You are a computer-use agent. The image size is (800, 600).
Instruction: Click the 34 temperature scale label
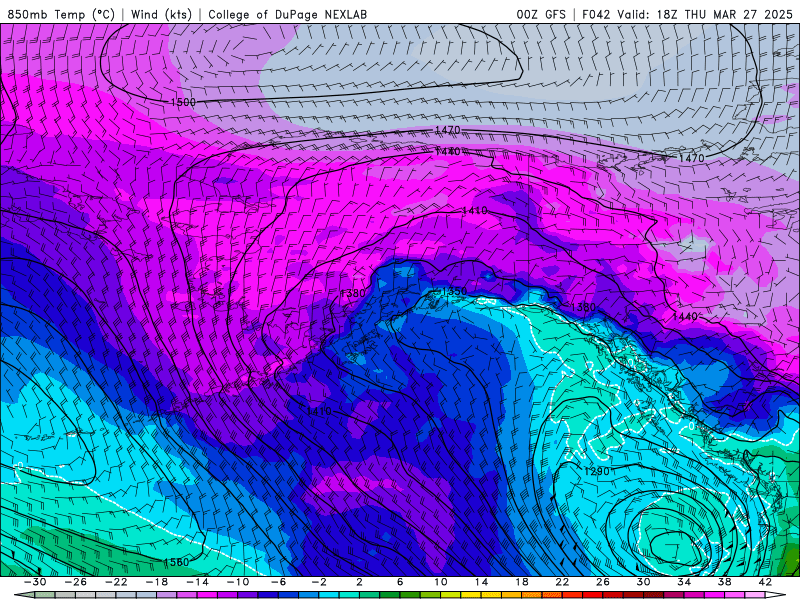683,582
